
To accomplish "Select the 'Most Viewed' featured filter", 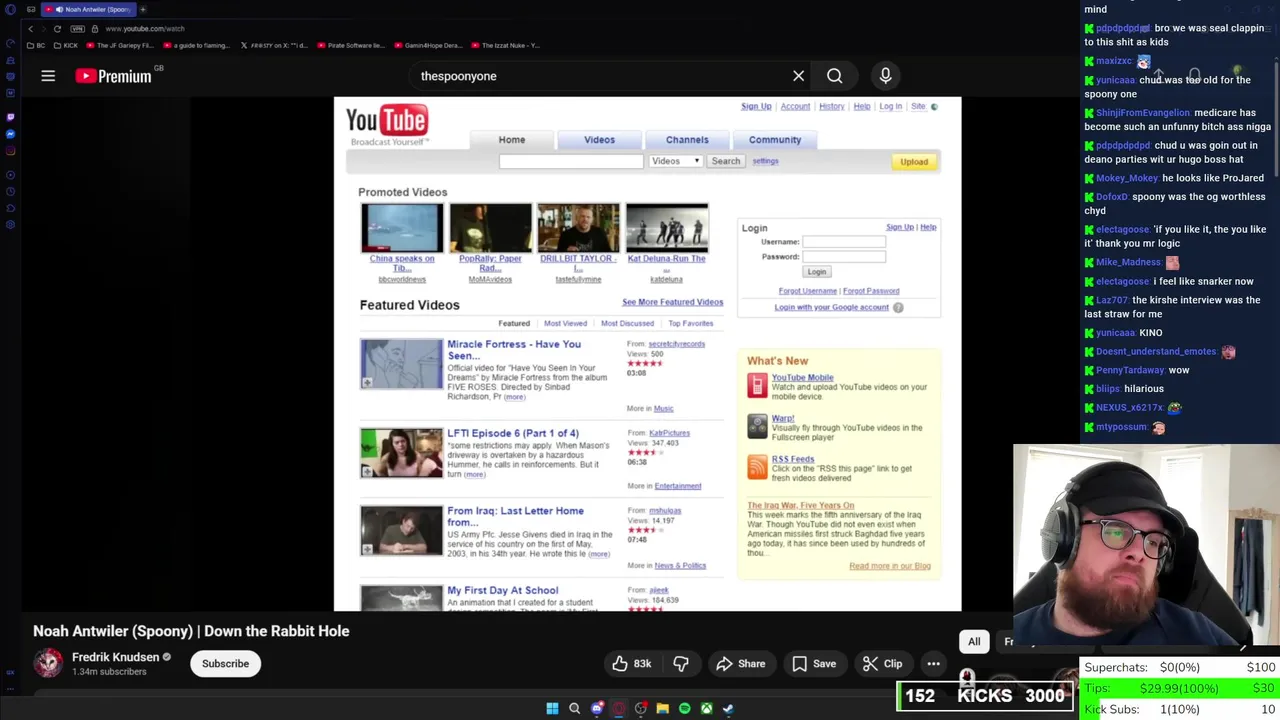I will pos(565,323).
